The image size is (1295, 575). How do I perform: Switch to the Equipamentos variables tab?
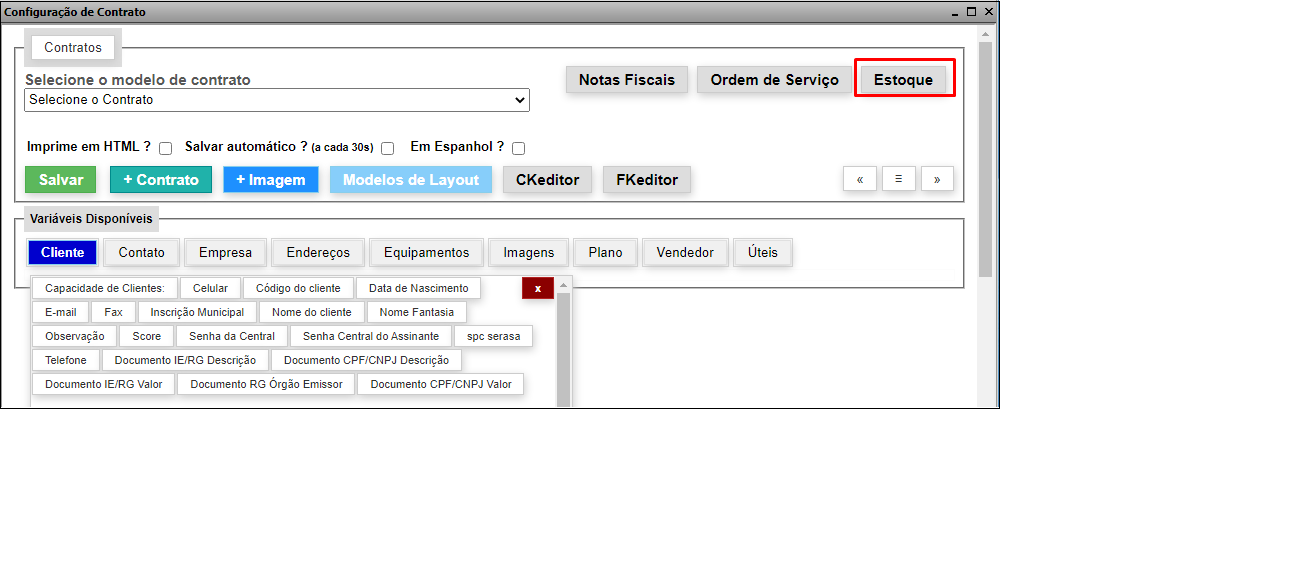tap(426, 253)
